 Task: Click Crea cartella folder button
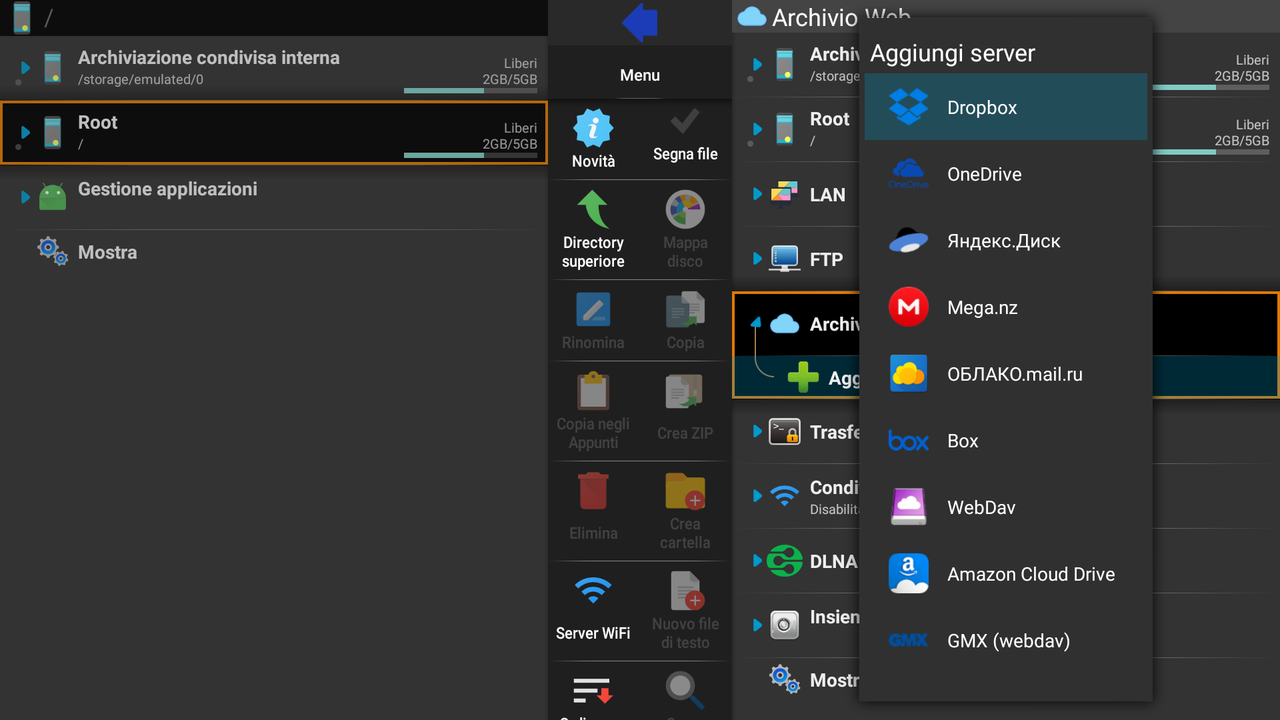685,510
